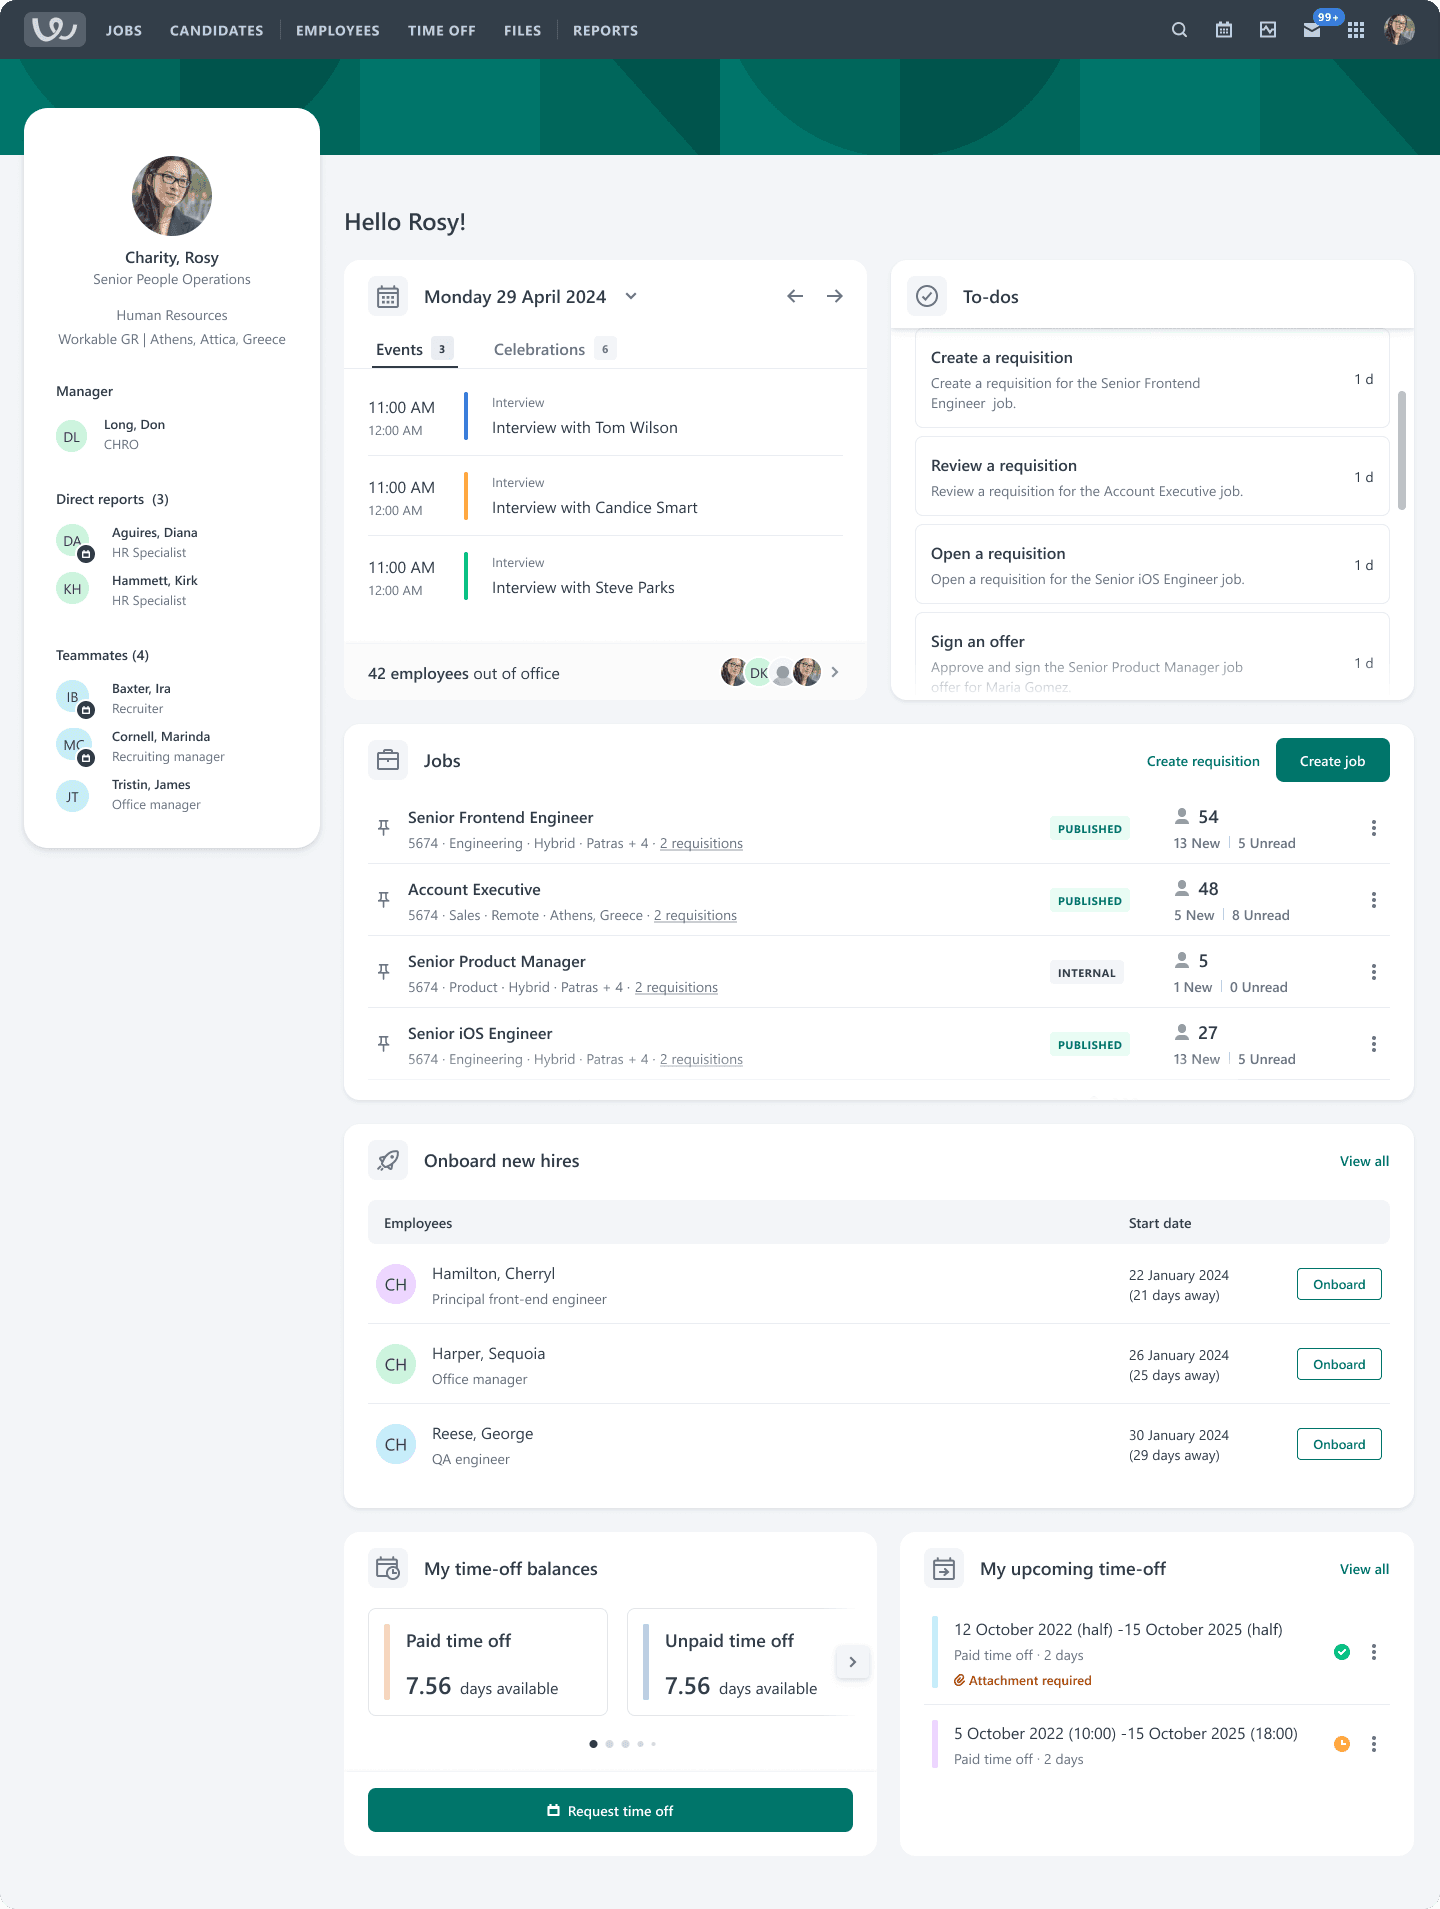Screen dimensions: 1440x1909
Task: Open the search icon in top bar
Action: pos(1179,30)
